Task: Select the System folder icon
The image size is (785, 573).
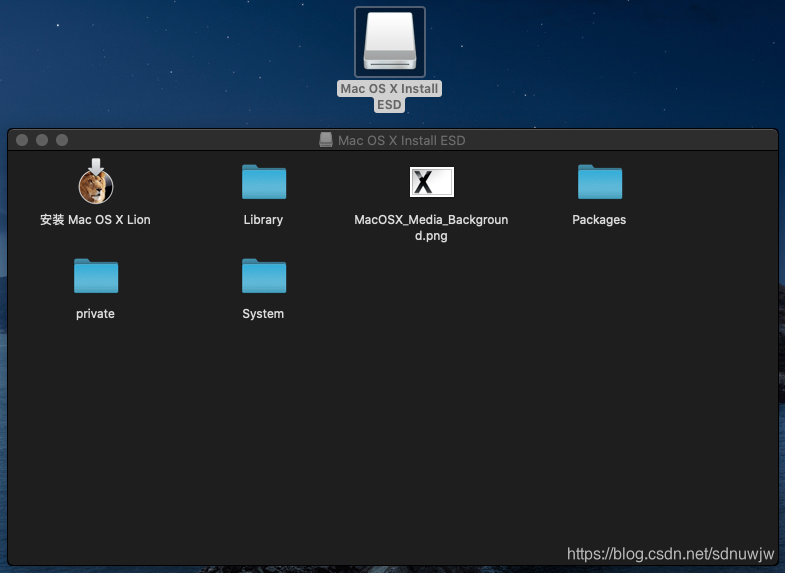Action: click(264, 276)
